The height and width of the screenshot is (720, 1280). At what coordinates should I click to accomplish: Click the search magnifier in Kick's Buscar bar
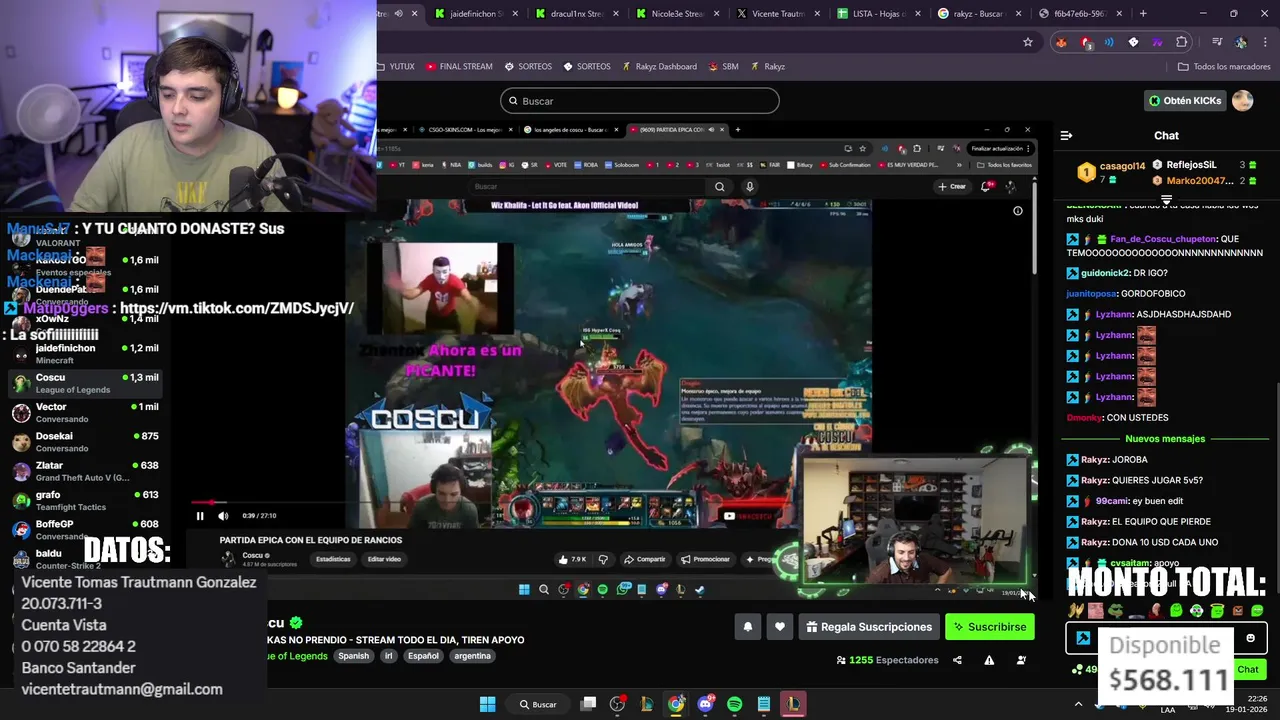click(x=513, y=101)
